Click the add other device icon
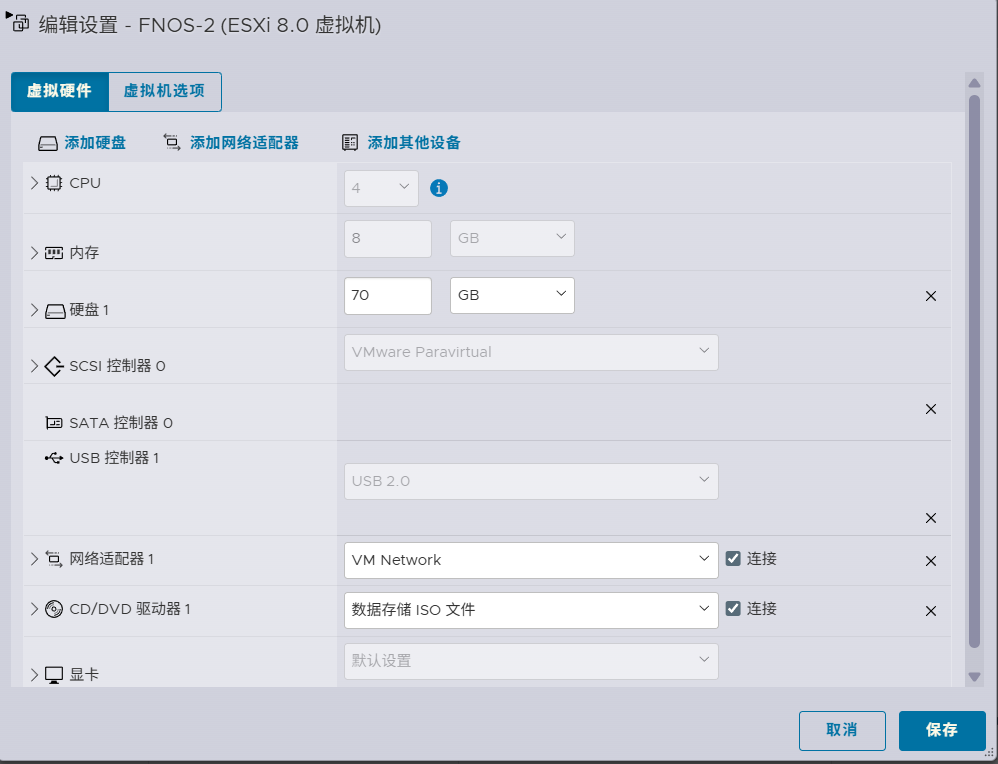The image size is (998, 764). tap(350, 143)
